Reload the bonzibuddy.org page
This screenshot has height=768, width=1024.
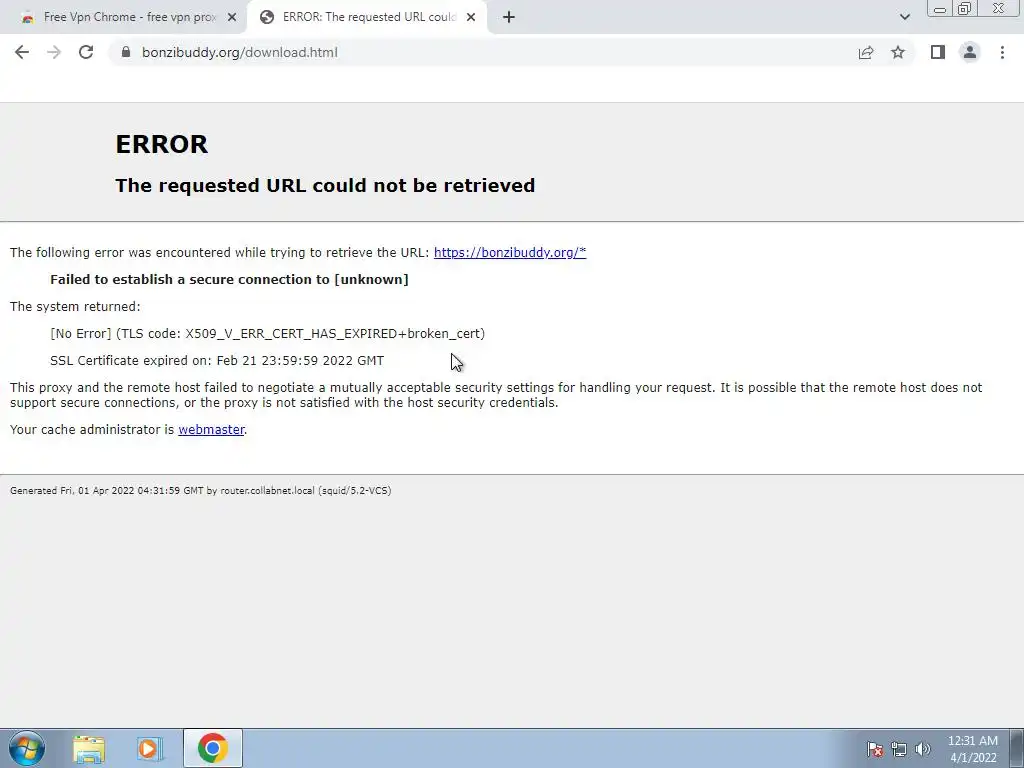[x=86, y=52]
